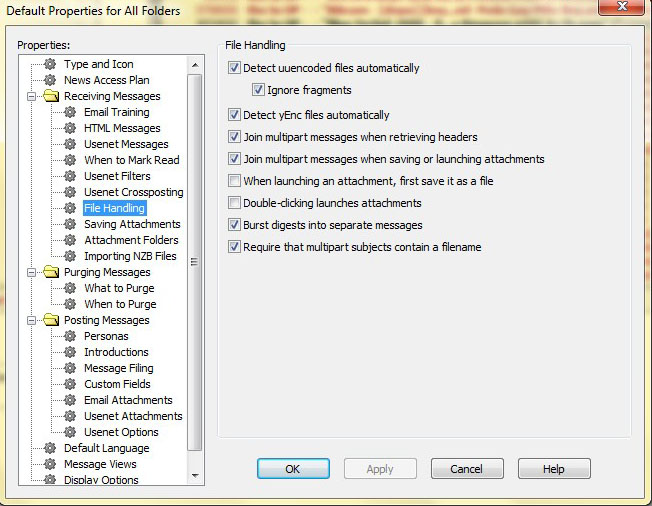Close the Default Properties dialog window

tap(622, 6)
